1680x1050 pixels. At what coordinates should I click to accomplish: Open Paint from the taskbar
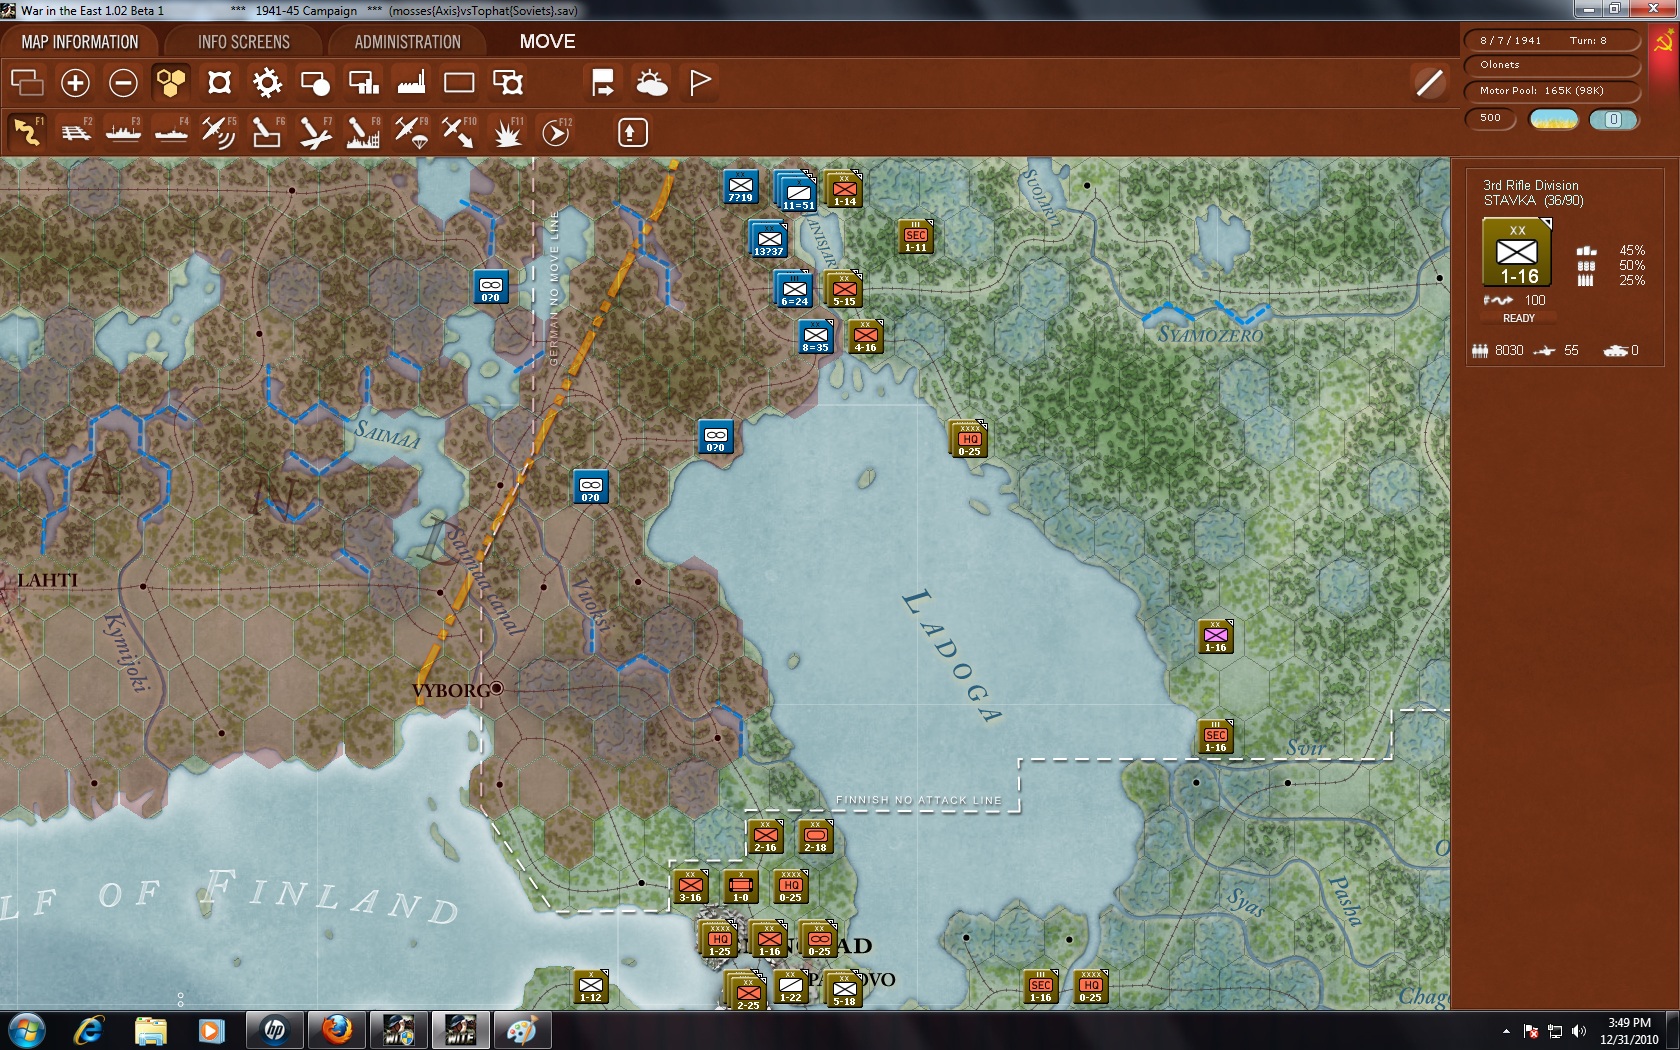[x=521, y=1030]
